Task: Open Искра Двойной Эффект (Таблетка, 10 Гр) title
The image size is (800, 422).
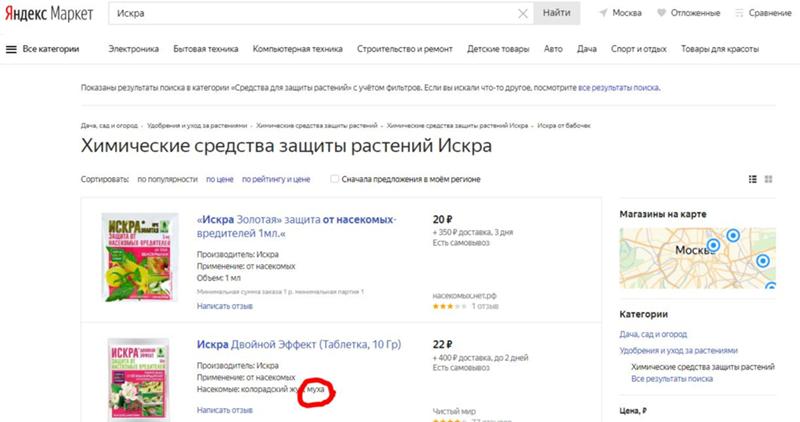Action: pos(299,344)
